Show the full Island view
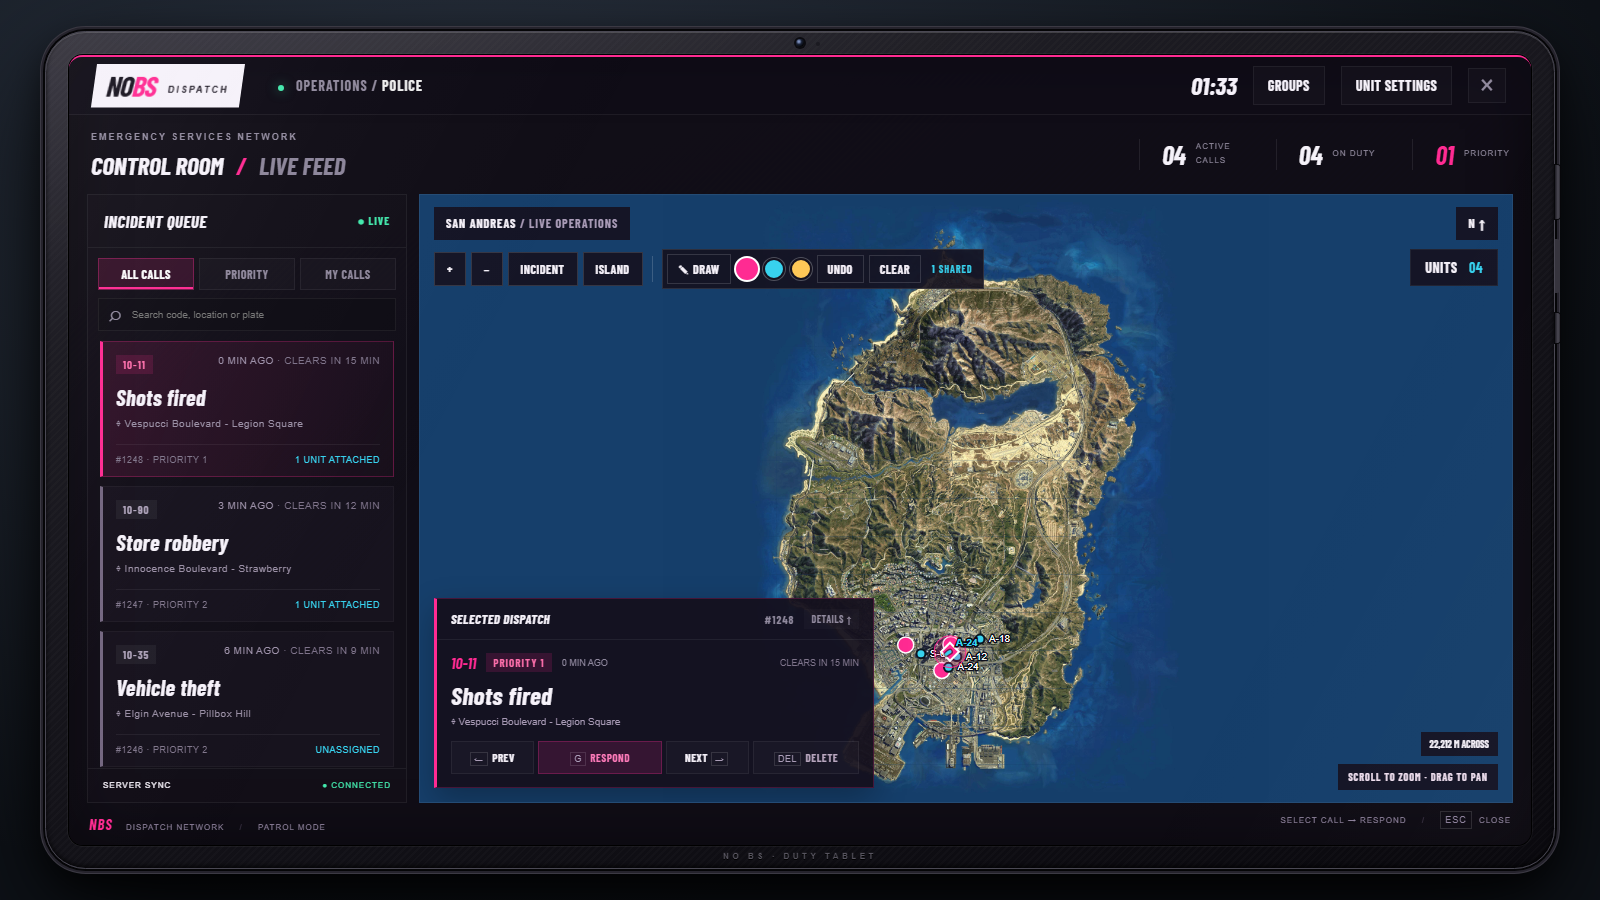1600x900 pixels. pos(612,269)
